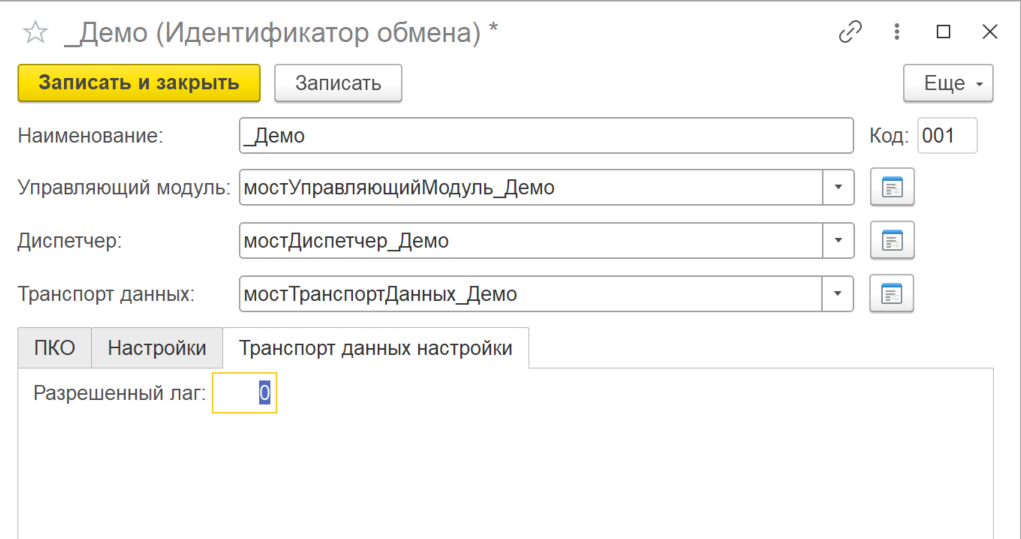The height and width of the screenshot is (539, 1021).
Task: Switch to the Настройки tab
Action: (157, 348)
